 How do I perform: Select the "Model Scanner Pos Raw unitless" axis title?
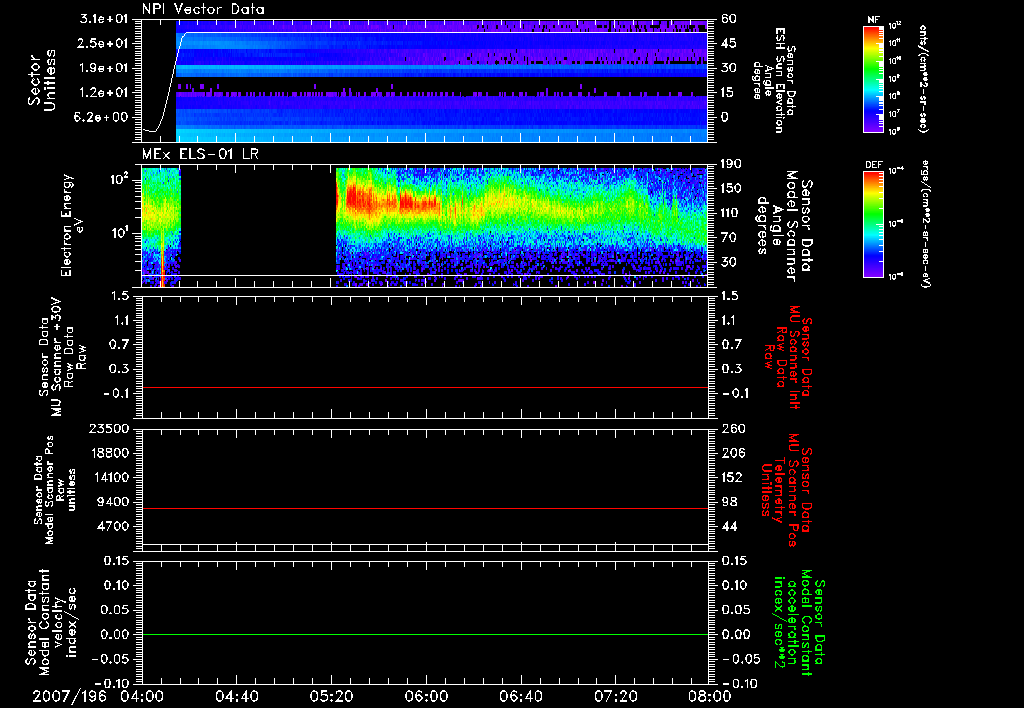(55, 490)
